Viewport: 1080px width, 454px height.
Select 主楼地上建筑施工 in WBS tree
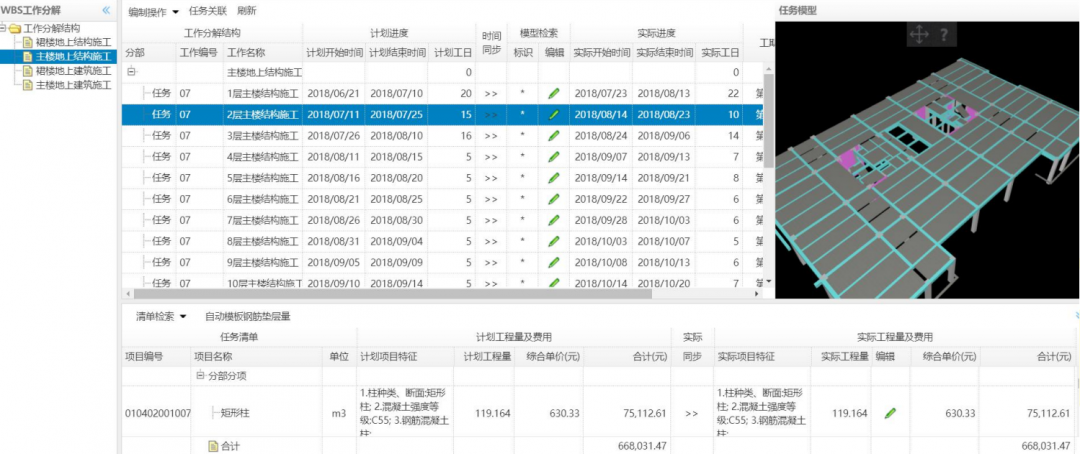(x=73, y=85)
